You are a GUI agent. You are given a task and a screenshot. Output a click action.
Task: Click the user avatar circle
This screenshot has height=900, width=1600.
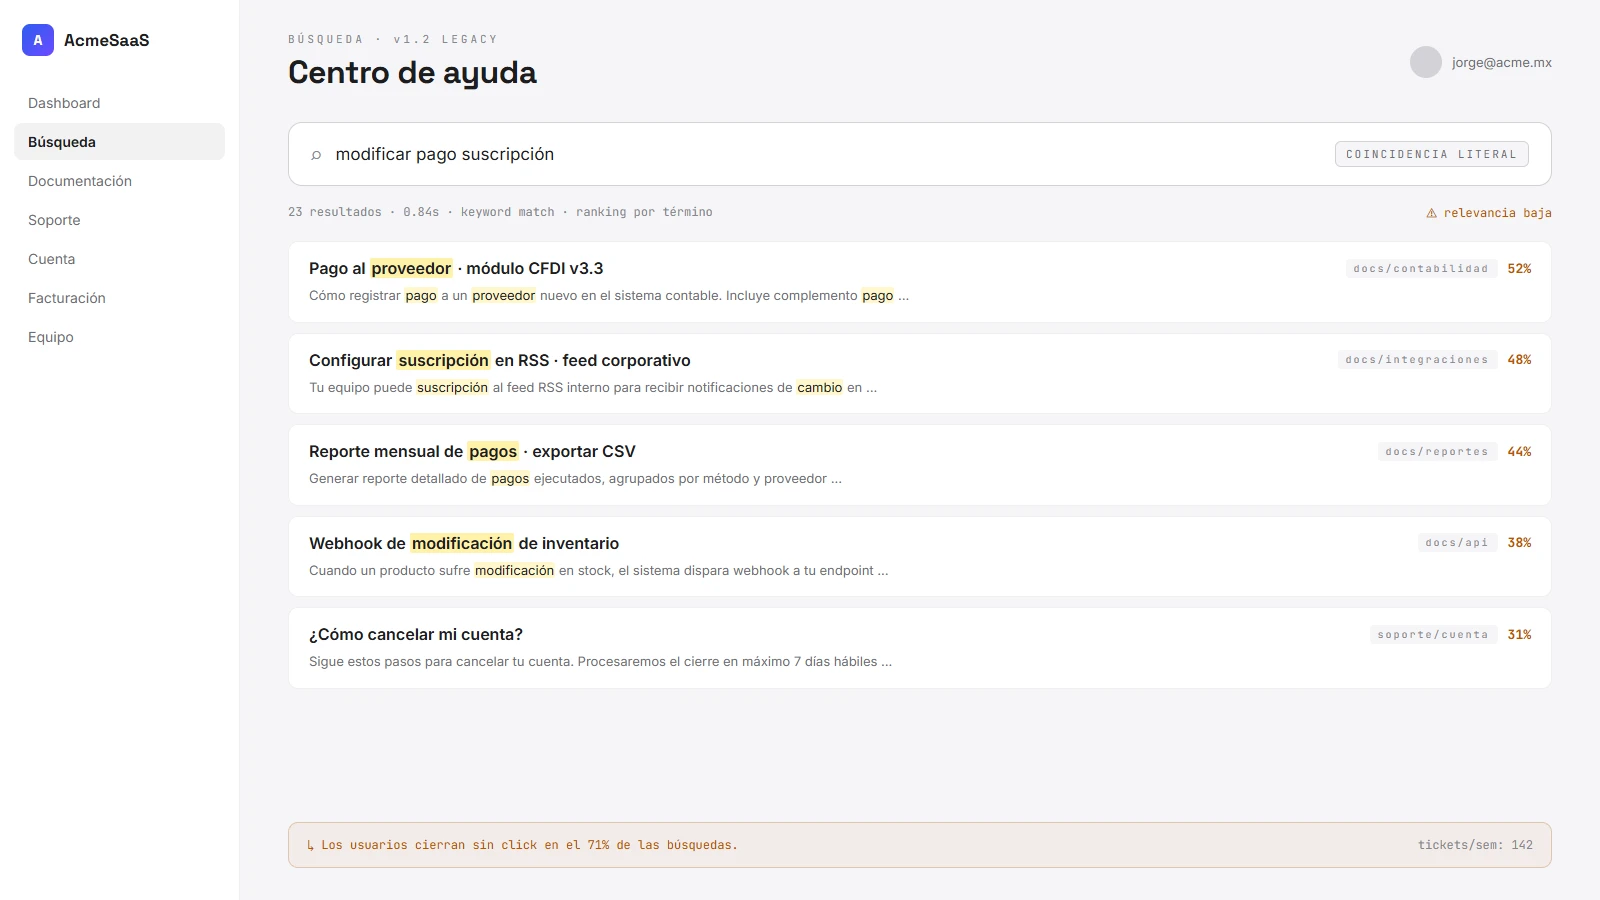(x=1426, y=62)
